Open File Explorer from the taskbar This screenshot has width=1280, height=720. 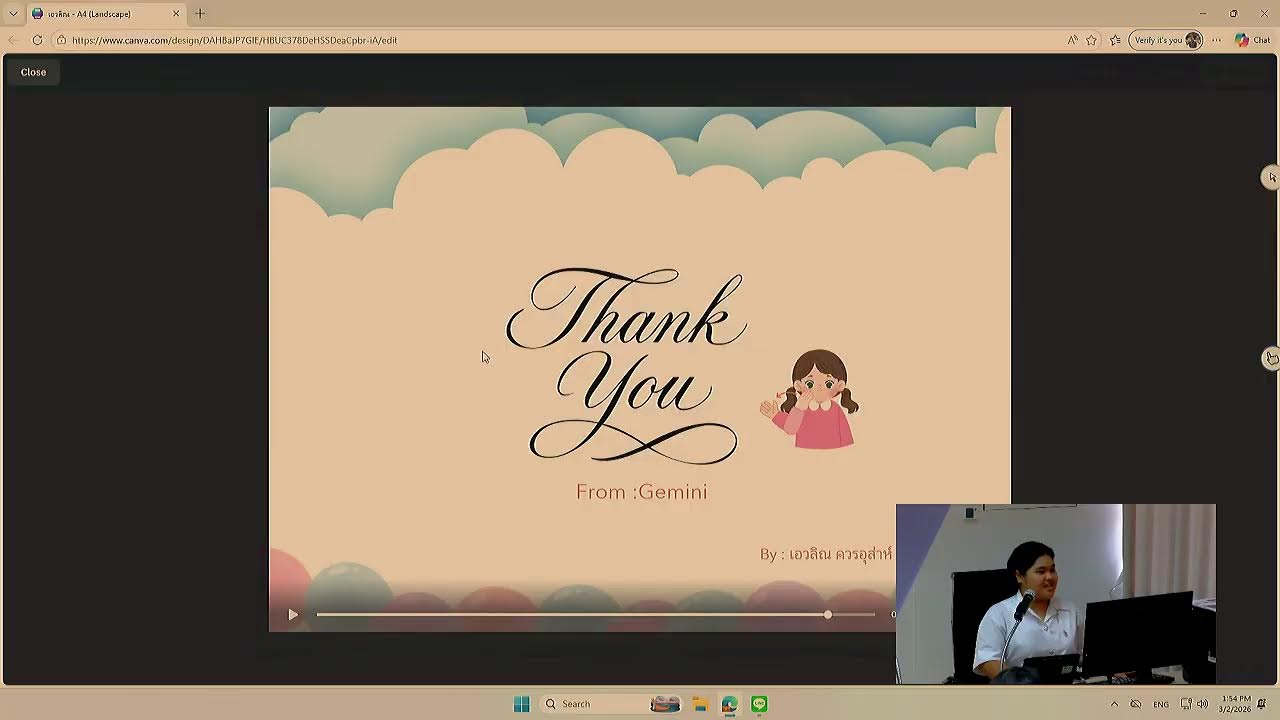pos(700,704)
